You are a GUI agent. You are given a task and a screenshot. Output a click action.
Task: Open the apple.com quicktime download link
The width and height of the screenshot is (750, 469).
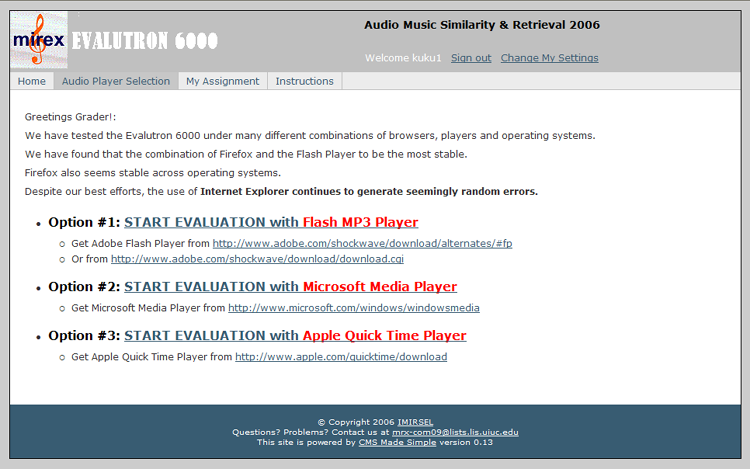coord(341,357)
